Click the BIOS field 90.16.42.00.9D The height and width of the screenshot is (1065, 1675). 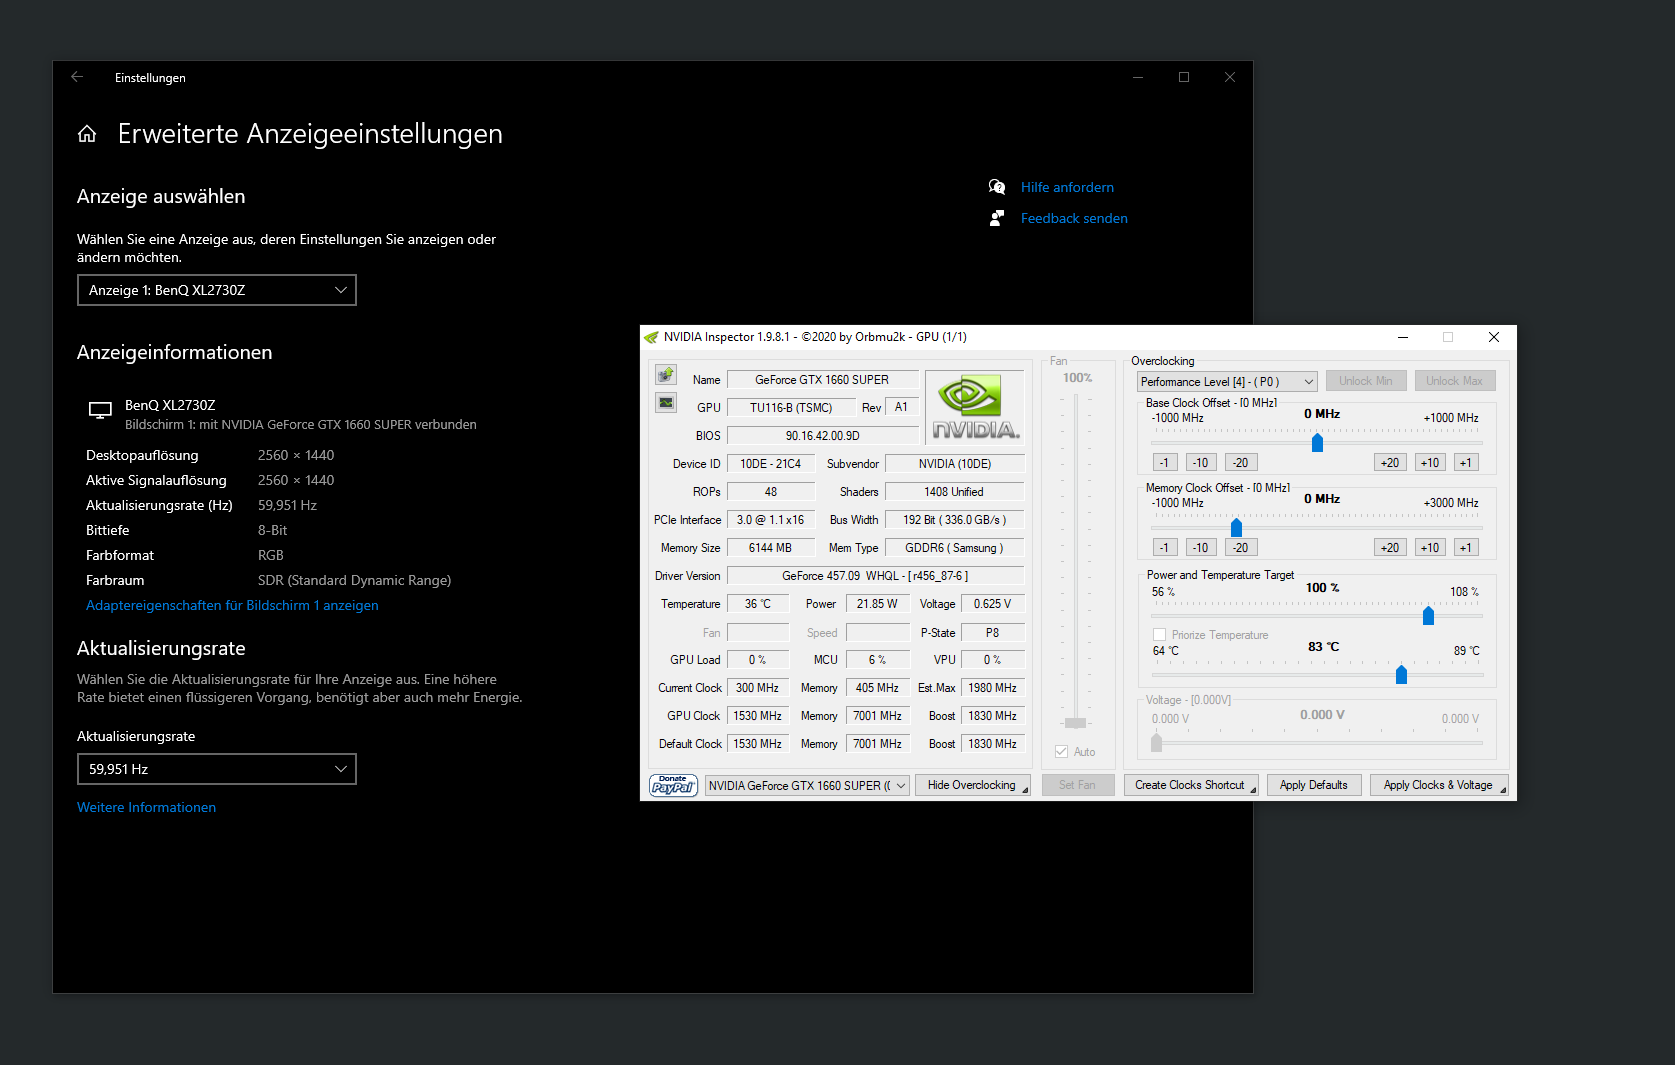point(822,436)
